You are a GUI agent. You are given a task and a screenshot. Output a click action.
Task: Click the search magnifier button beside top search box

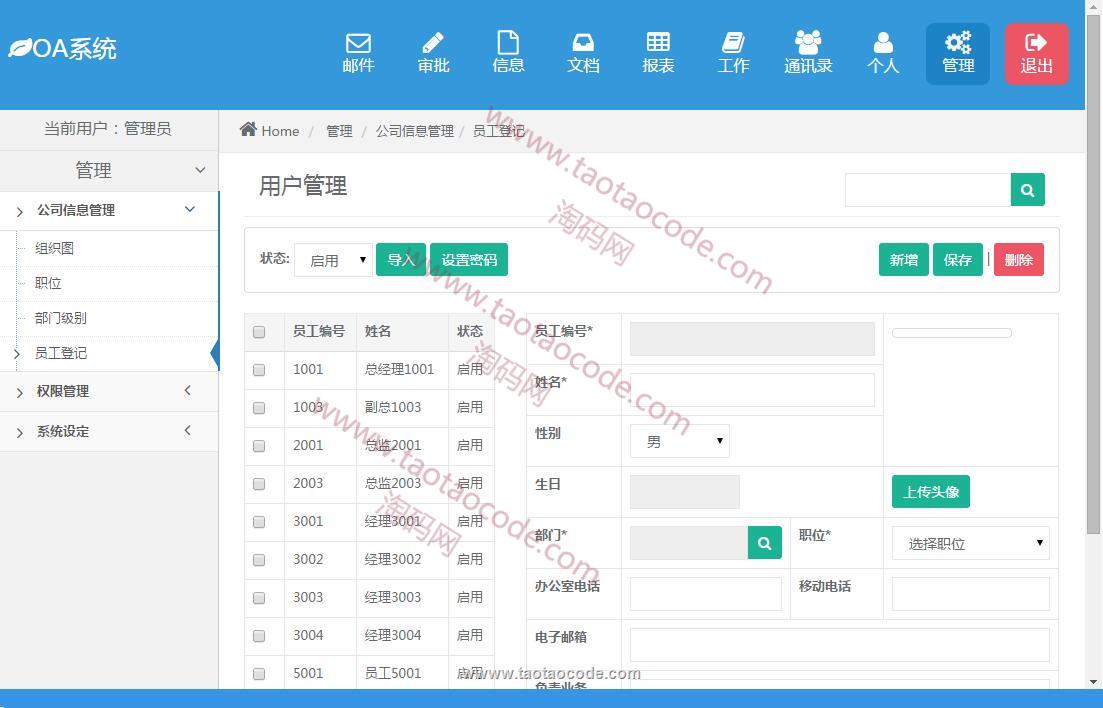(x=1027, y=190)
